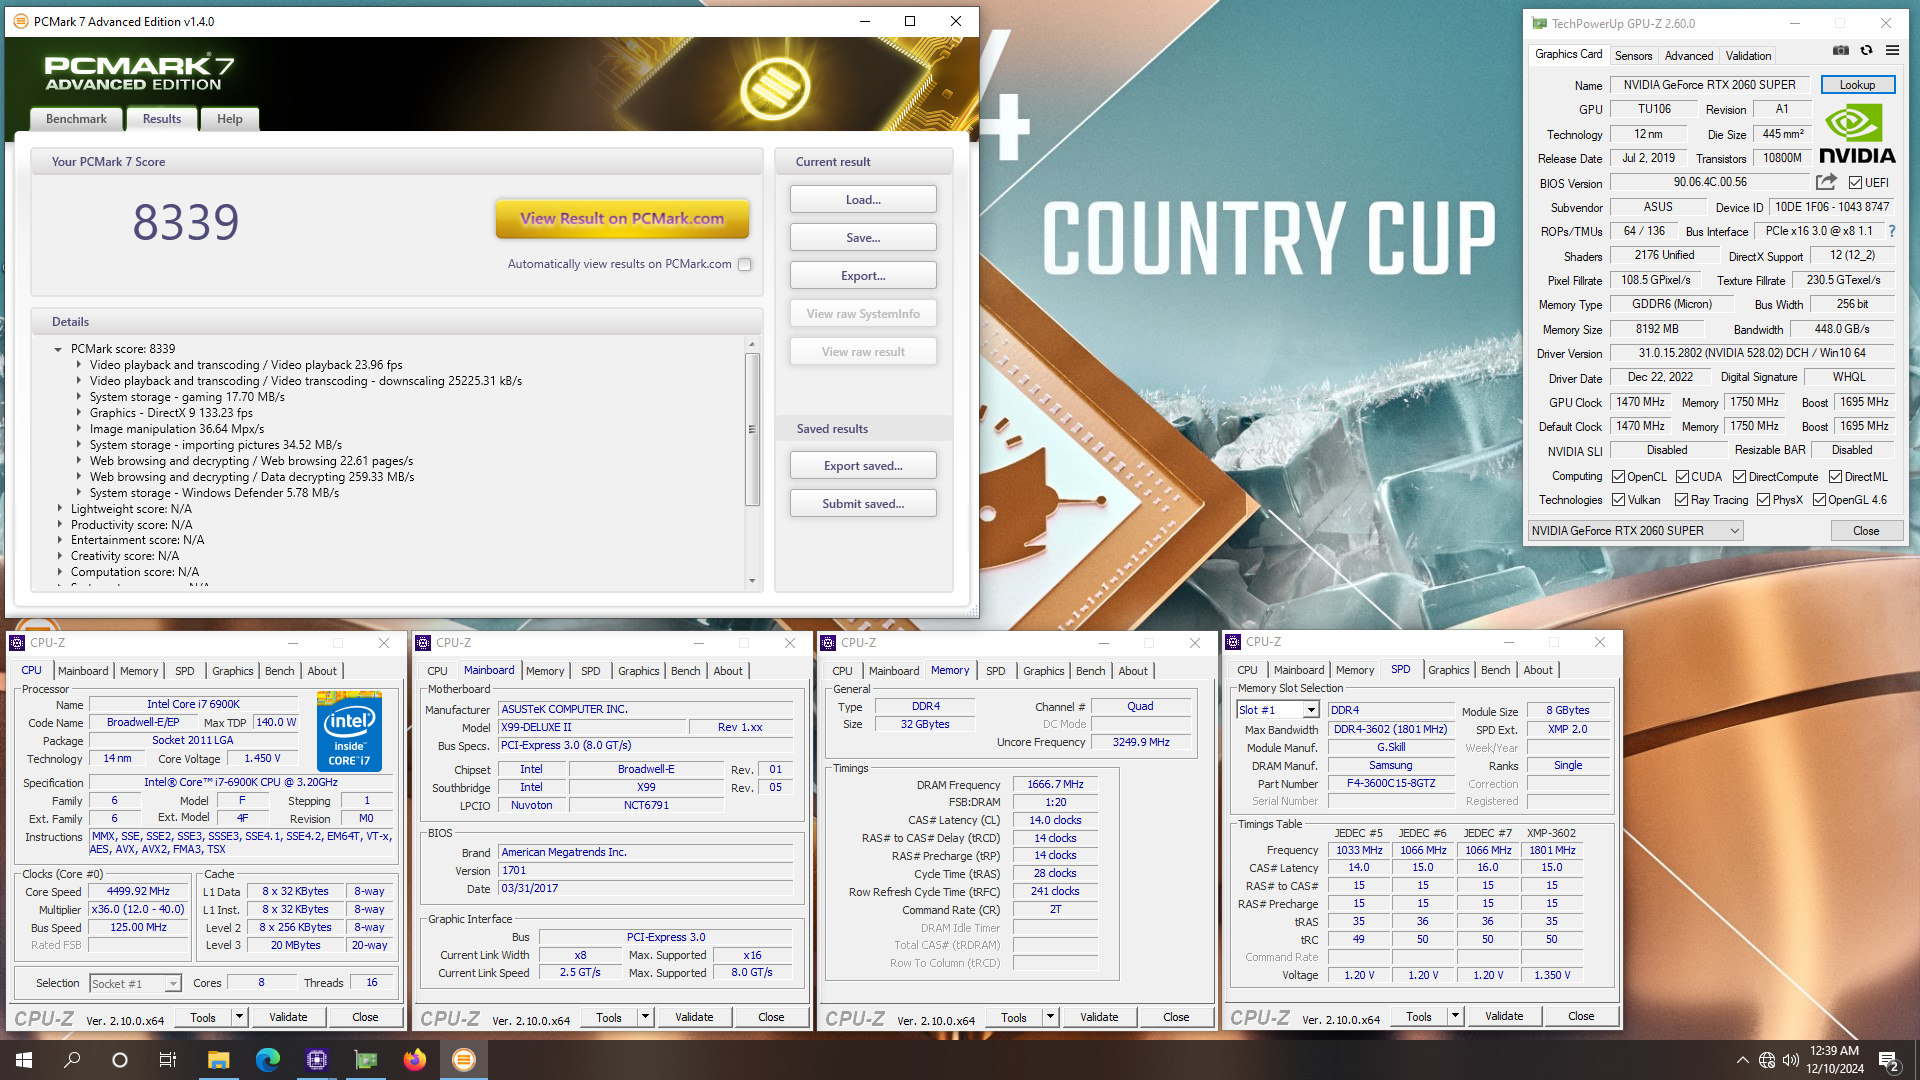Open CPU-Z from the taskbar
The height and width of the screenshot is (1080, 1920).
click(x=317, y=1060)
